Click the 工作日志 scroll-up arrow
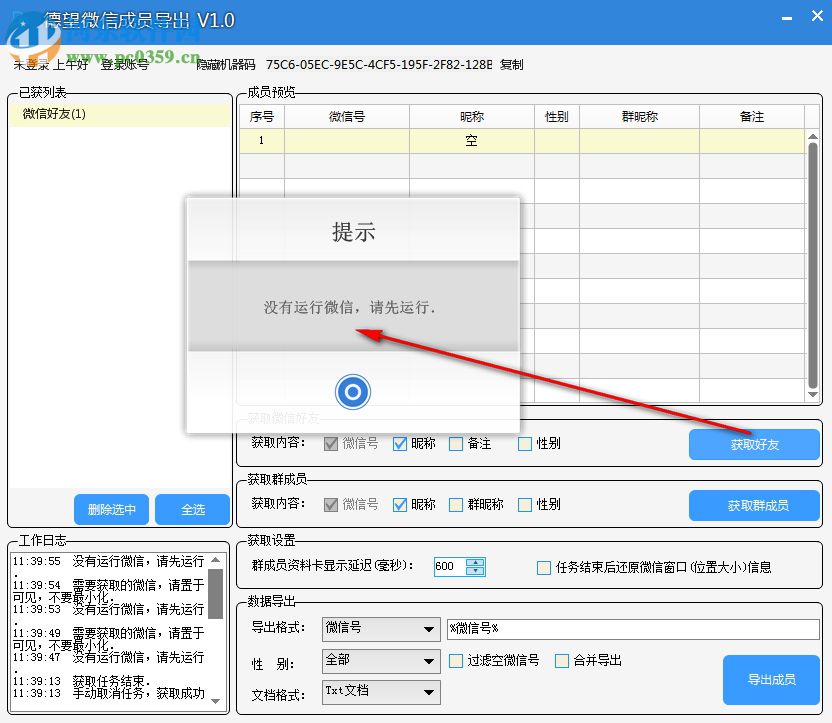 pos(215,560)
